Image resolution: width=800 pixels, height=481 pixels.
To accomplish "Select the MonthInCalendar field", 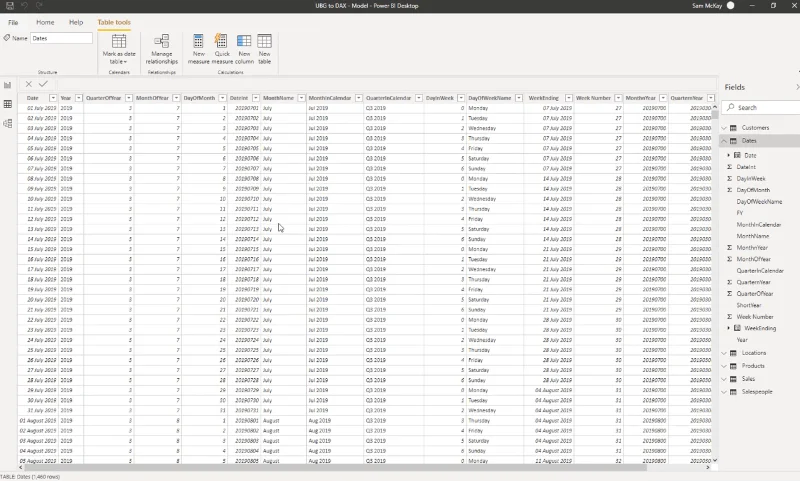I will (x=759, y=224).
